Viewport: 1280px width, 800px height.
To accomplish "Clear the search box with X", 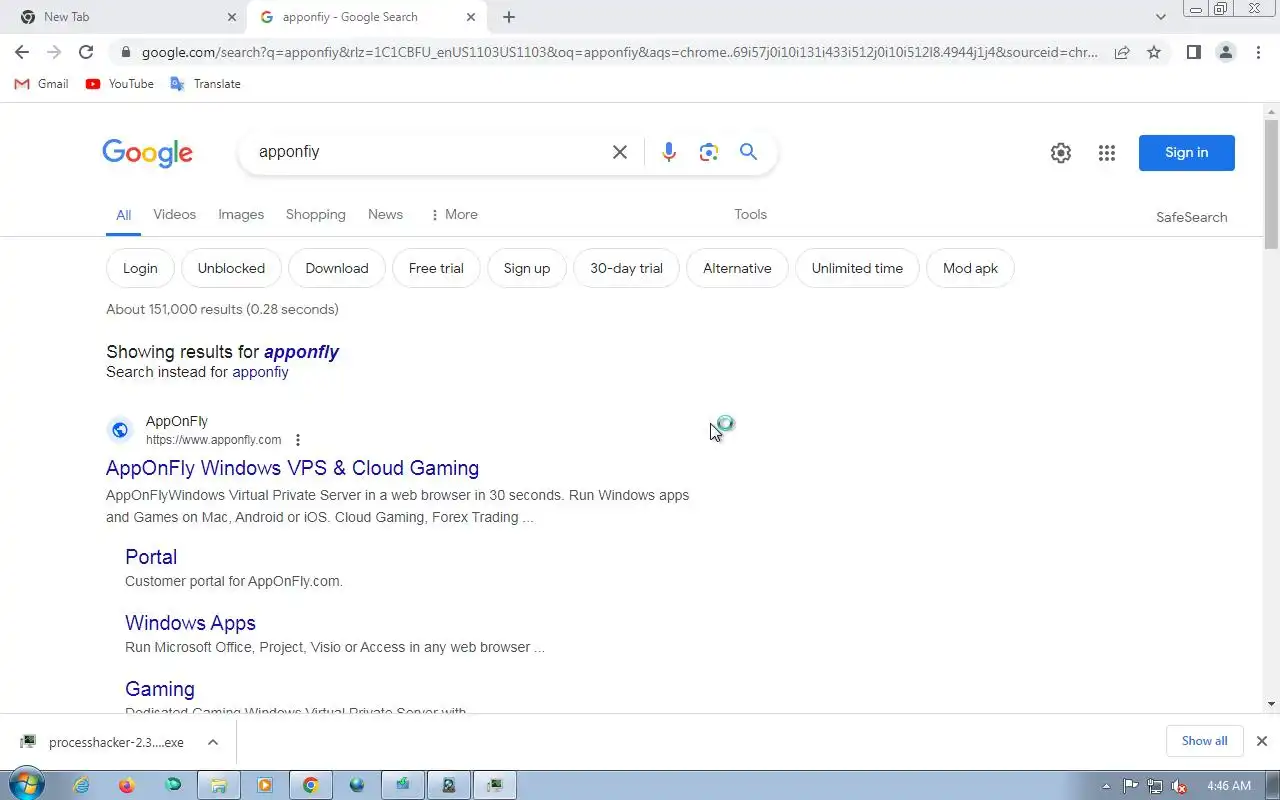I will point(620,152).
